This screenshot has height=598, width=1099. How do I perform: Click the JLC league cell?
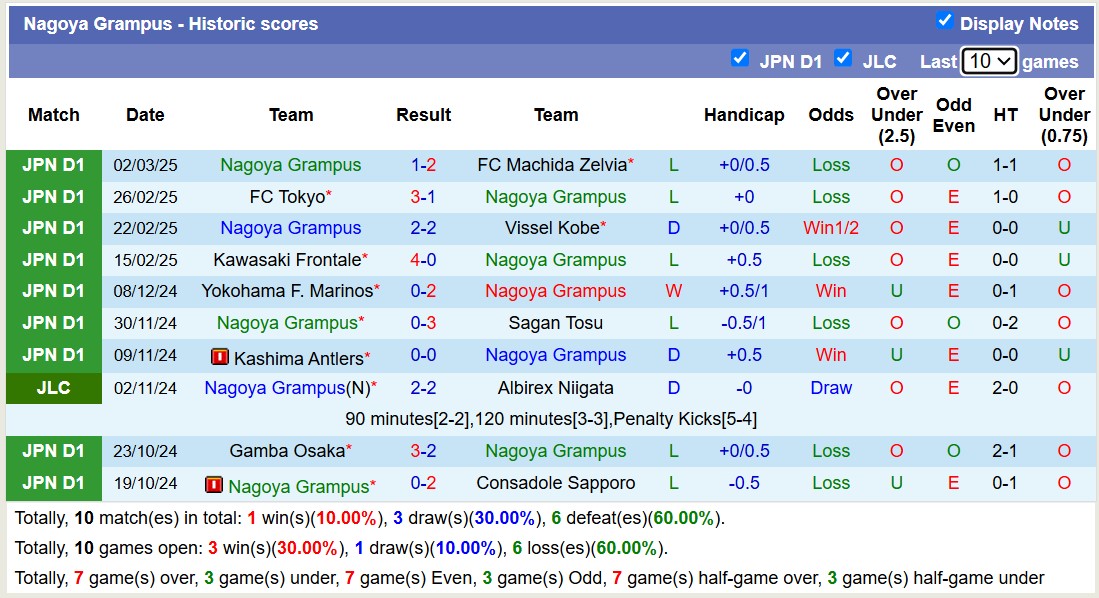(54, 388)
